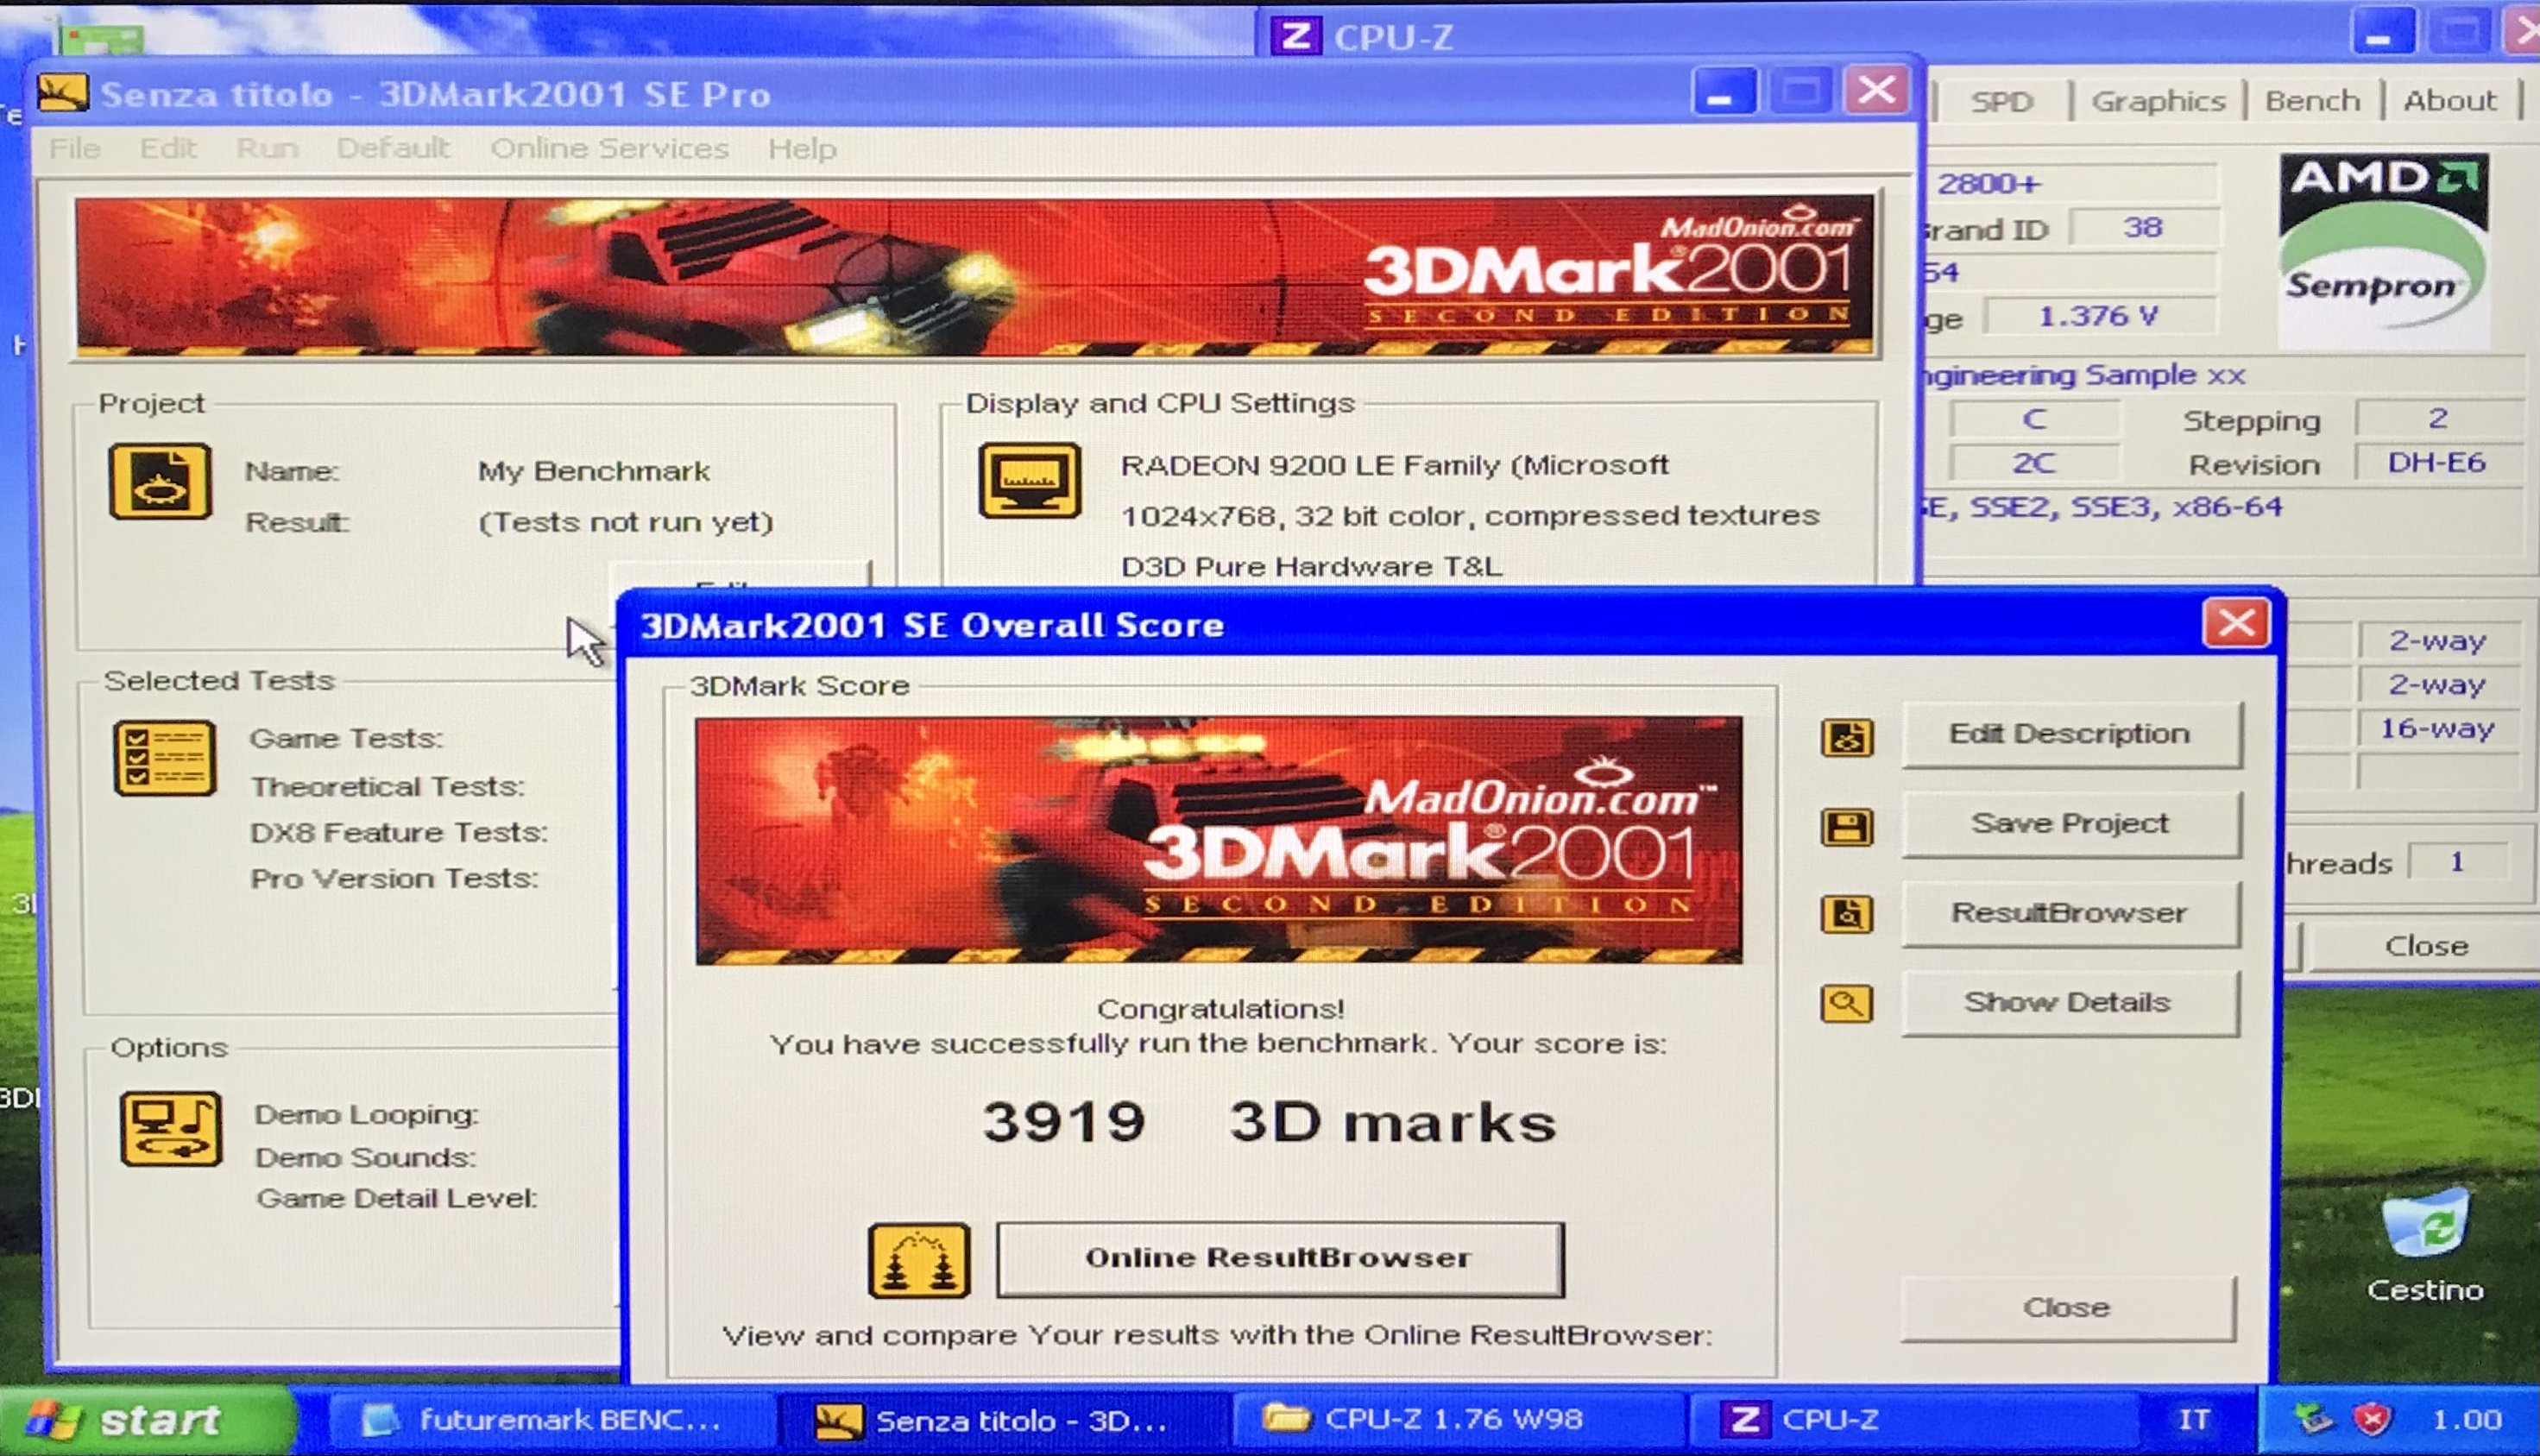This screenshot has height=1456, width=2540.
Task: Open the Bench tab in CPU-Z
Action: (x=2311, y=101)
